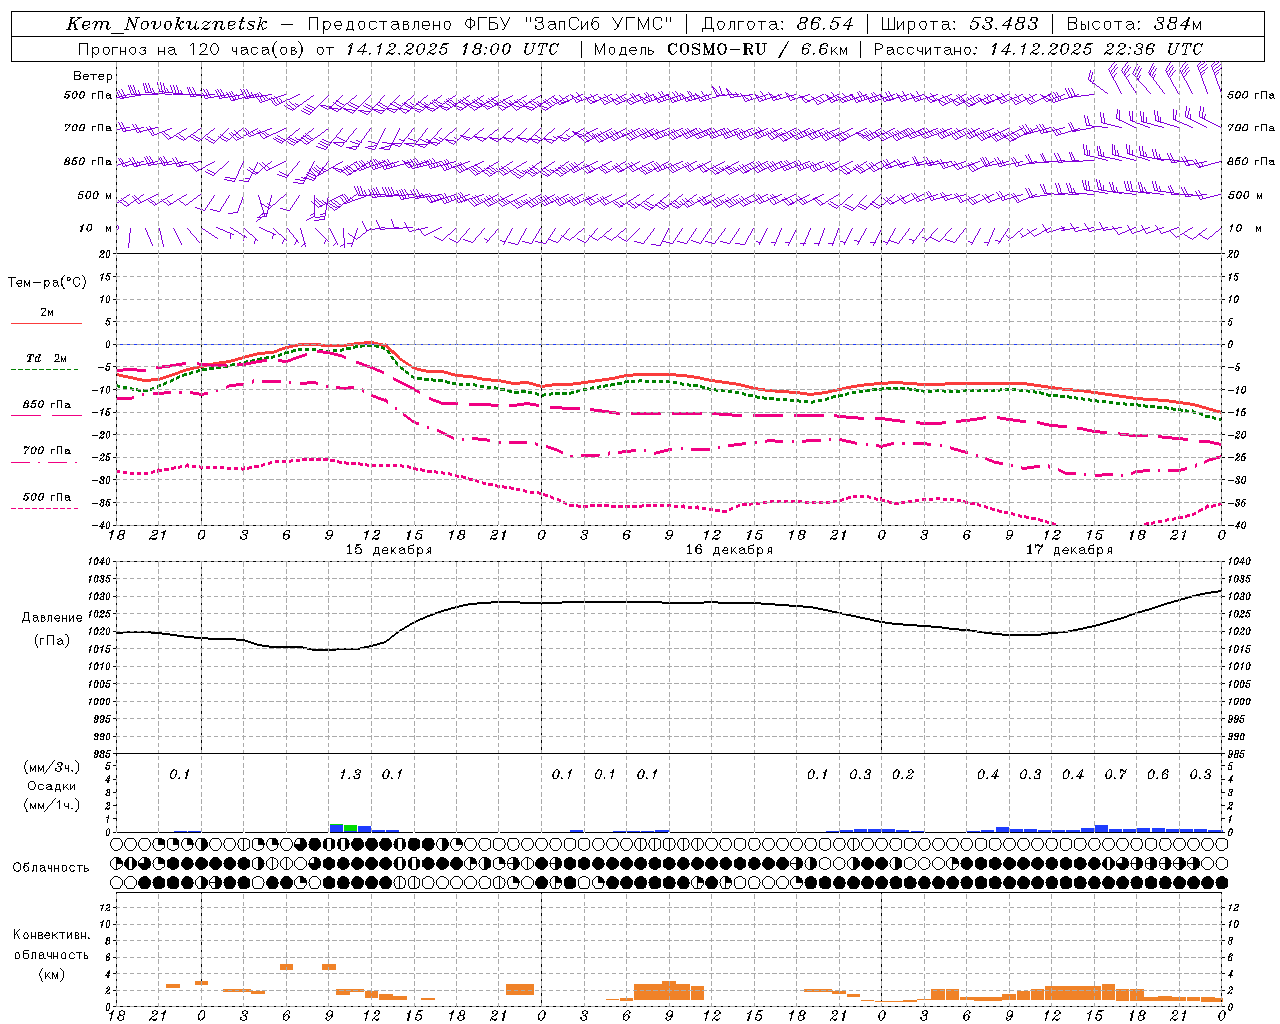Click the 'Высота: 384м' header value
Screen dimensions: 1280x1024
pyautogui.click(x=1134, y=24)
